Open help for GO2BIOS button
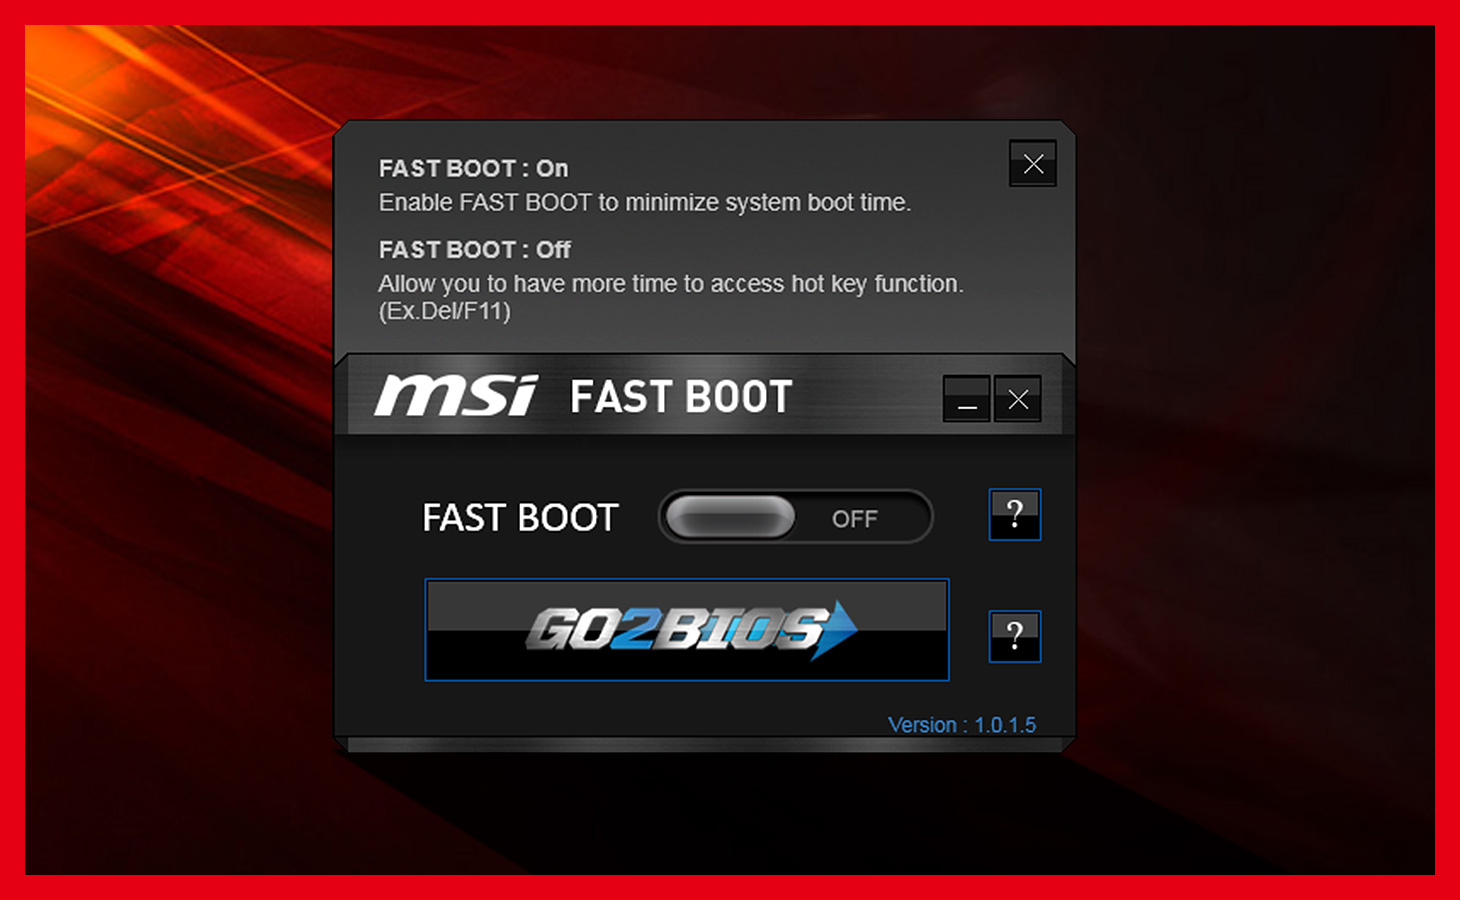Viewport: 1460px width, 900px height. click(1015, 636)
